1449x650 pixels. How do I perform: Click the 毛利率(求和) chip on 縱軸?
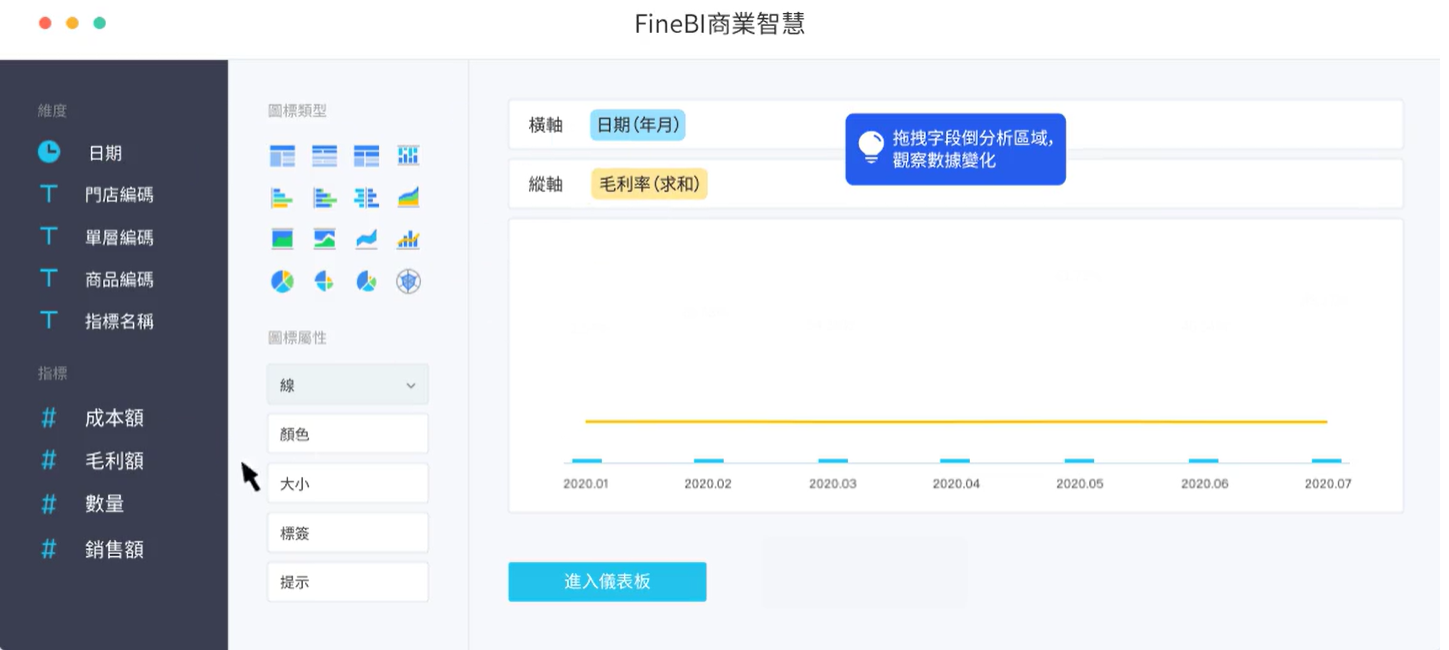[649, 184]
